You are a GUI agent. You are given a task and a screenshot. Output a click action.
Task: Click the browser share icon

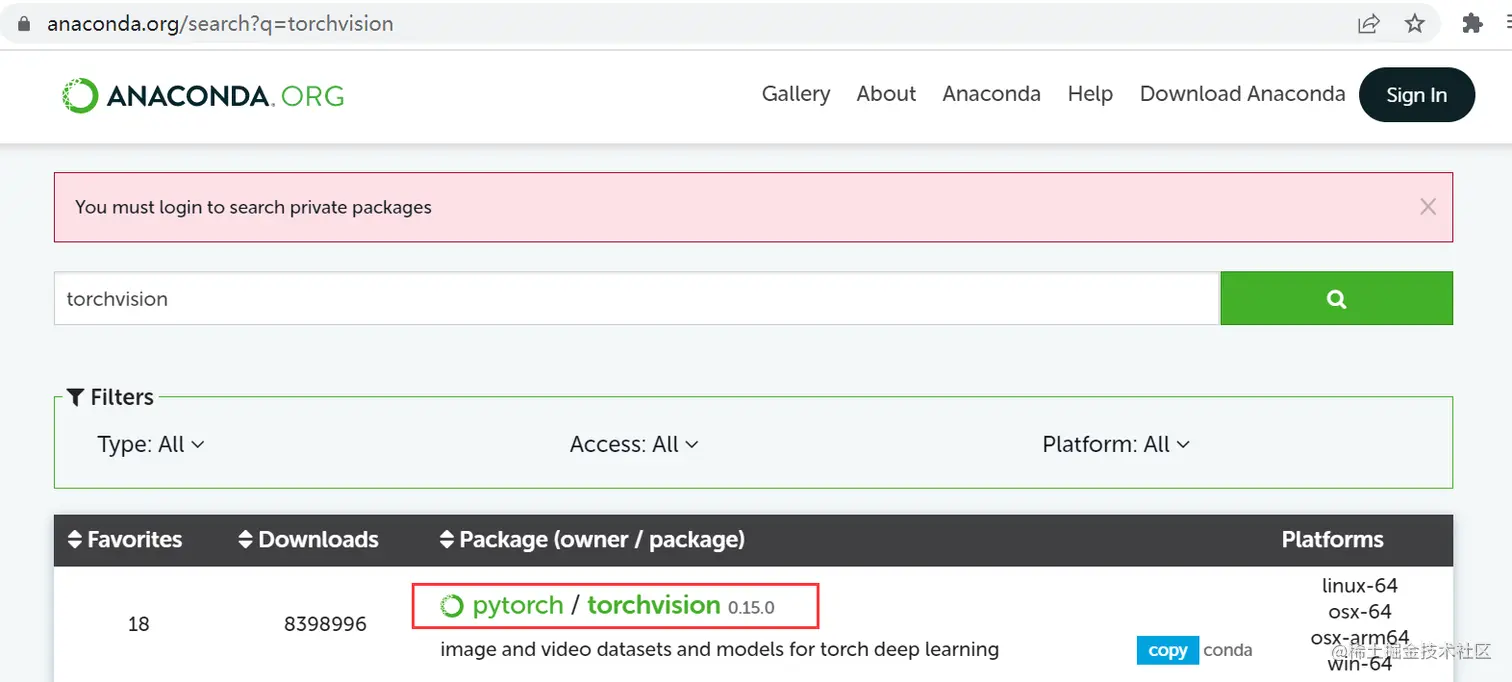(x=1368, y=24)
